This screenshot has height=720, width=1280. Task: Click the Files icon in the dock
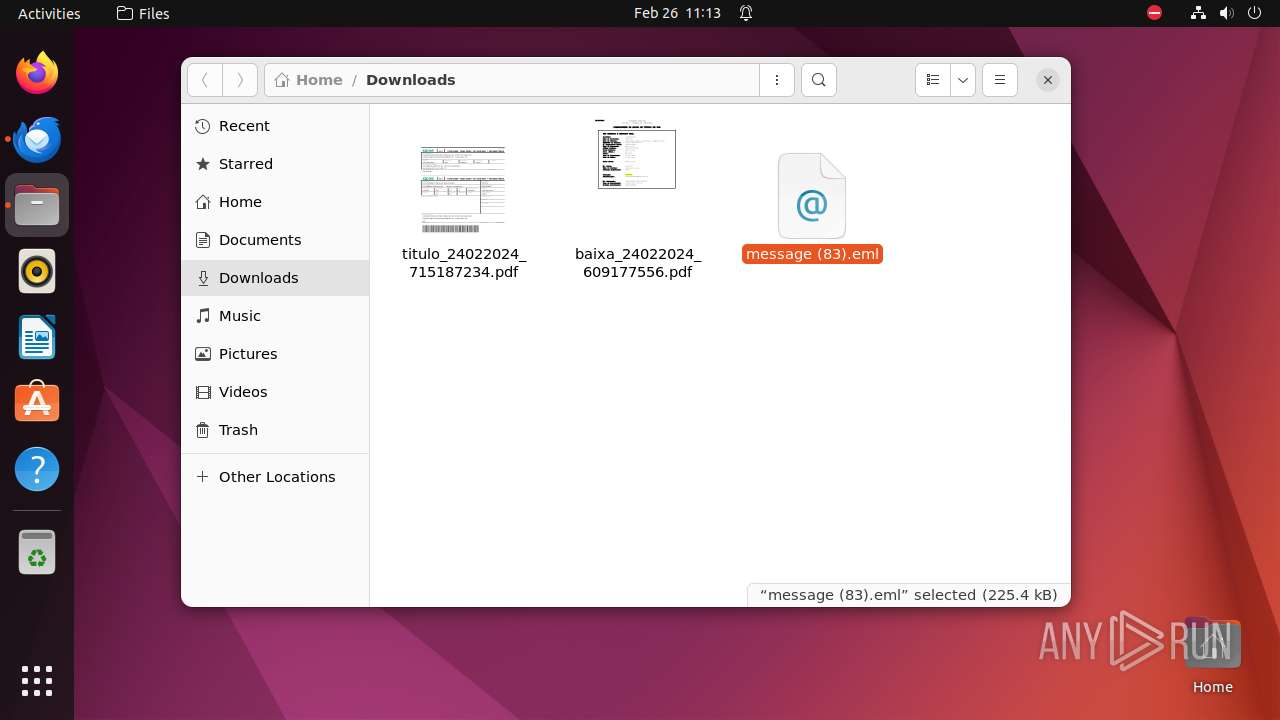(37, 205)
